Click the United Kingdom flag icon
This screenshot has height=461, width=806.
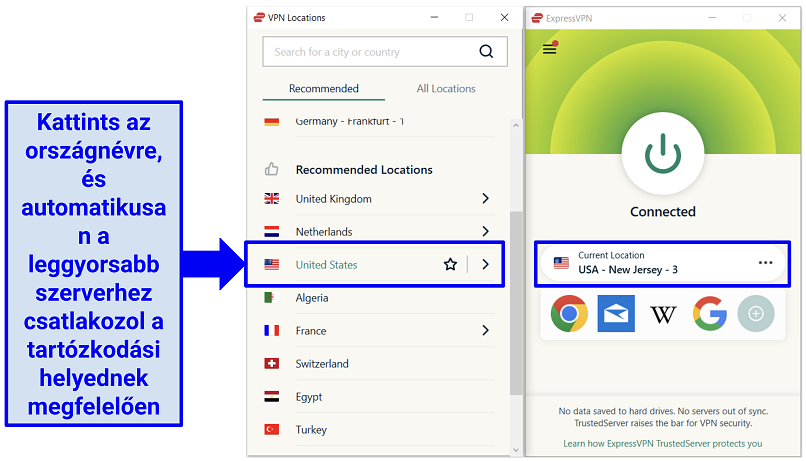(271, 199)
